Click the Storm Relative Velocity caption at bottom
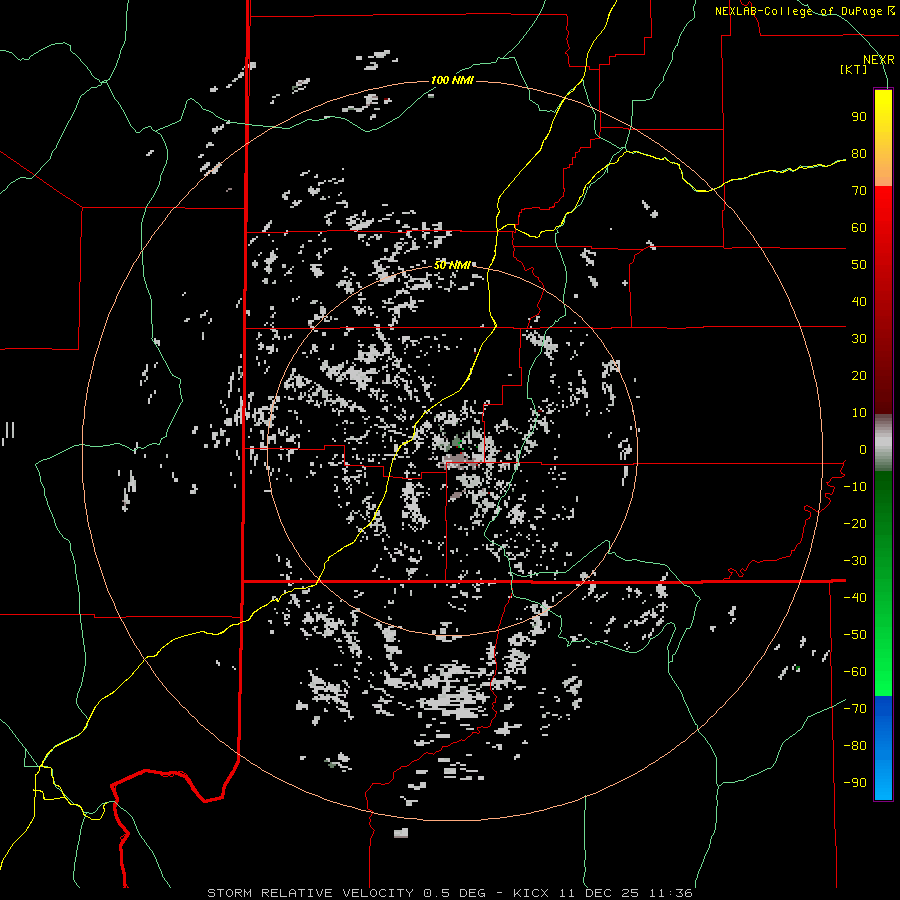The image size is (900, 900). (x=449, y=893)
